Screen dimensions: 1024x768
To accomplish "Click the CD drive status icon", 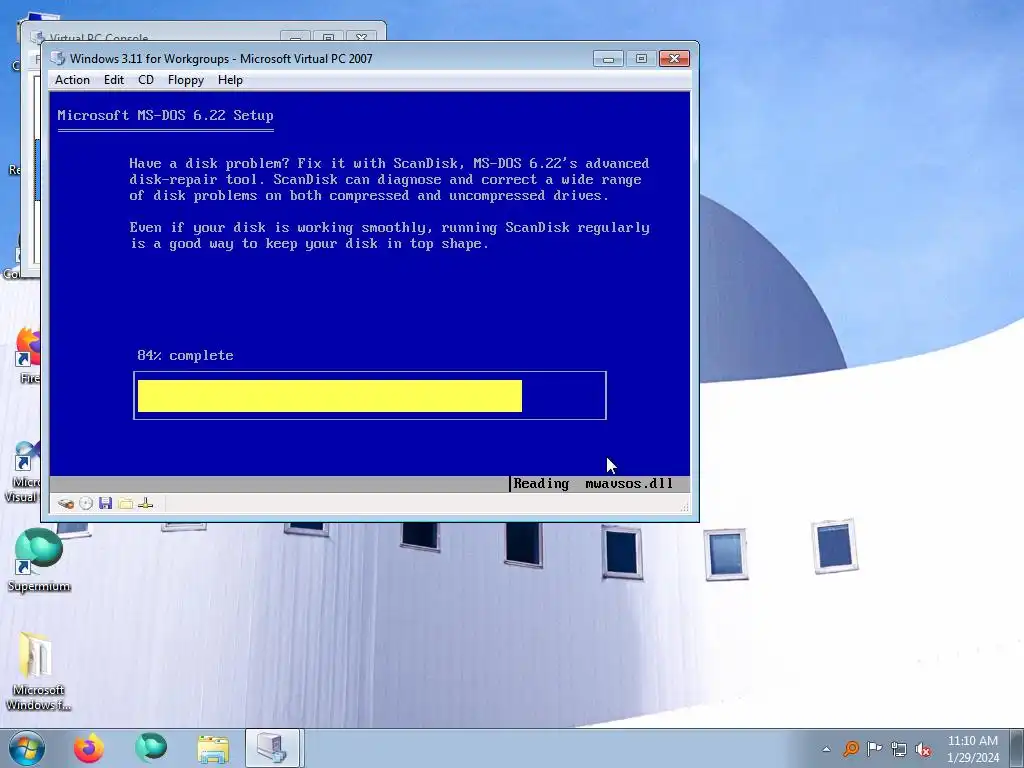I will click(x=86, y=504).
